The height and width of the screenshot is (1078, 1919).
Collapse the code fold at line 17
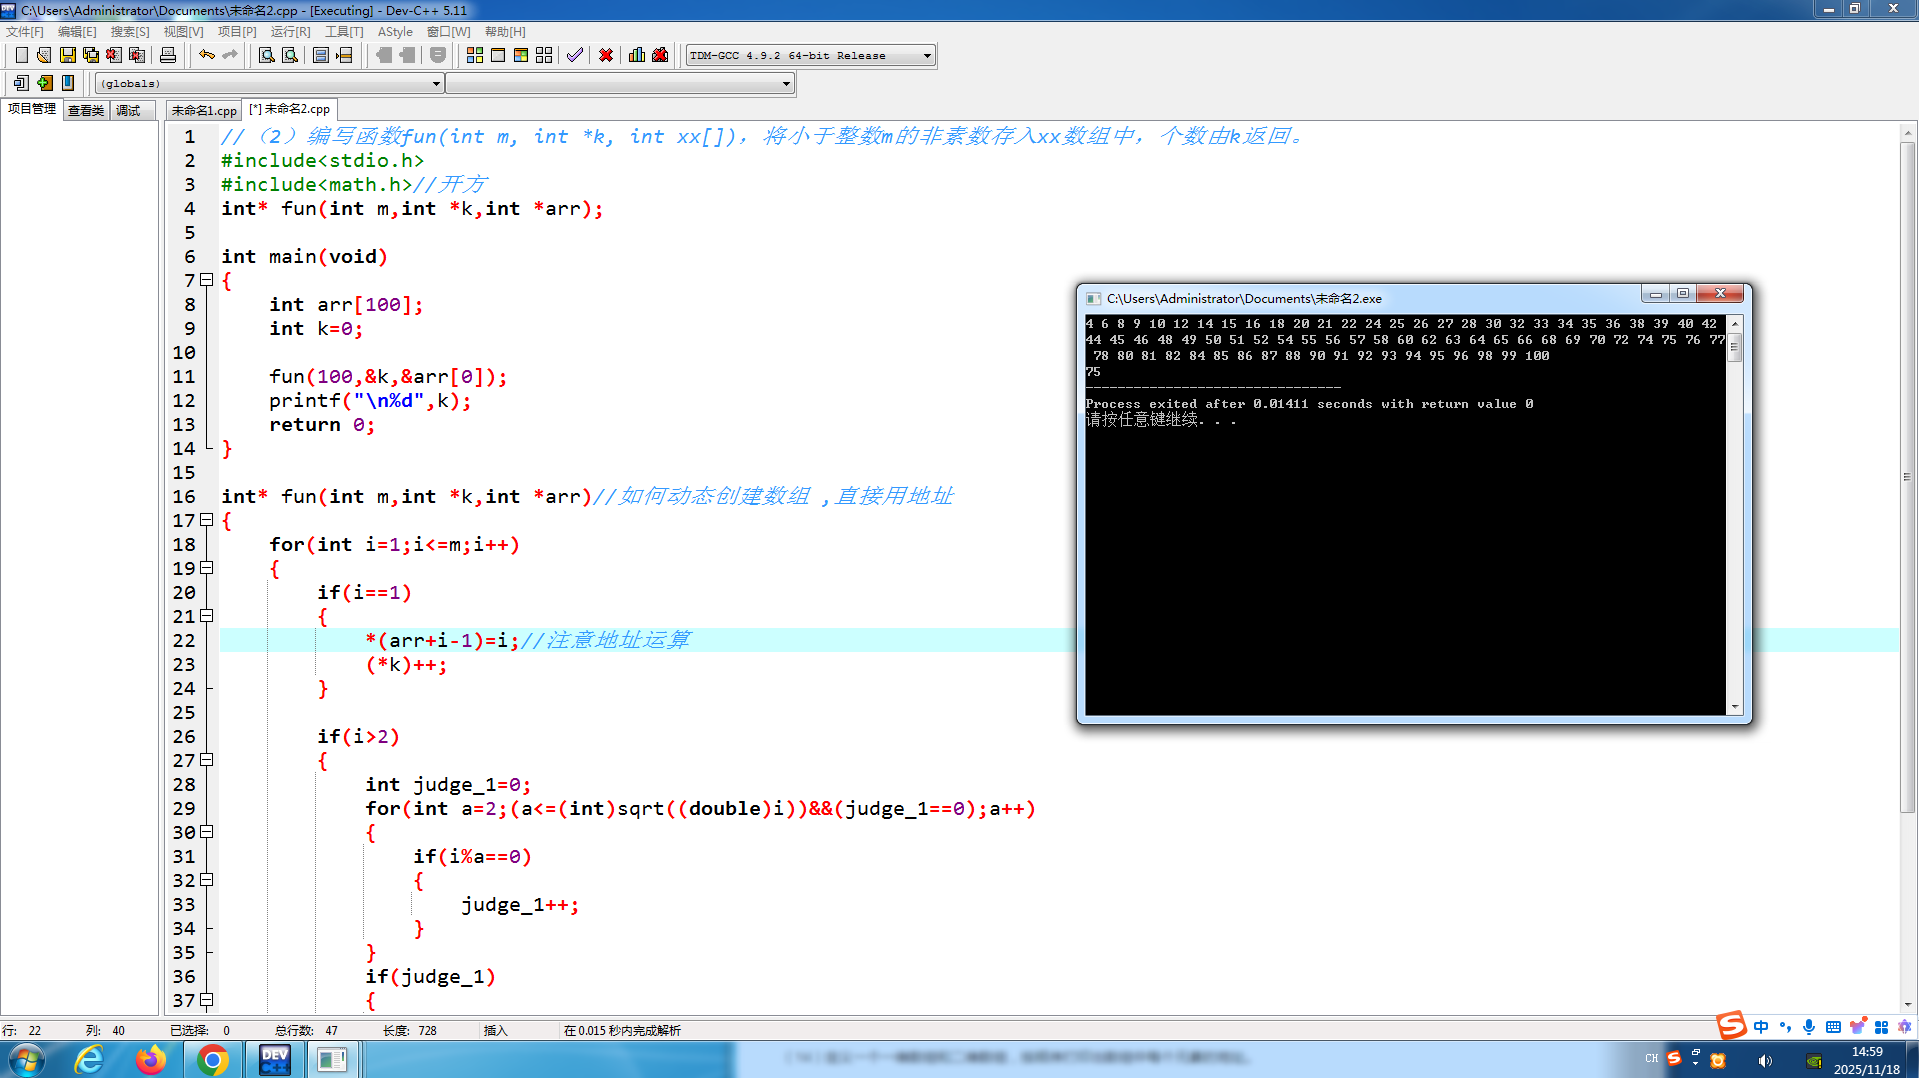pos(207,520)
